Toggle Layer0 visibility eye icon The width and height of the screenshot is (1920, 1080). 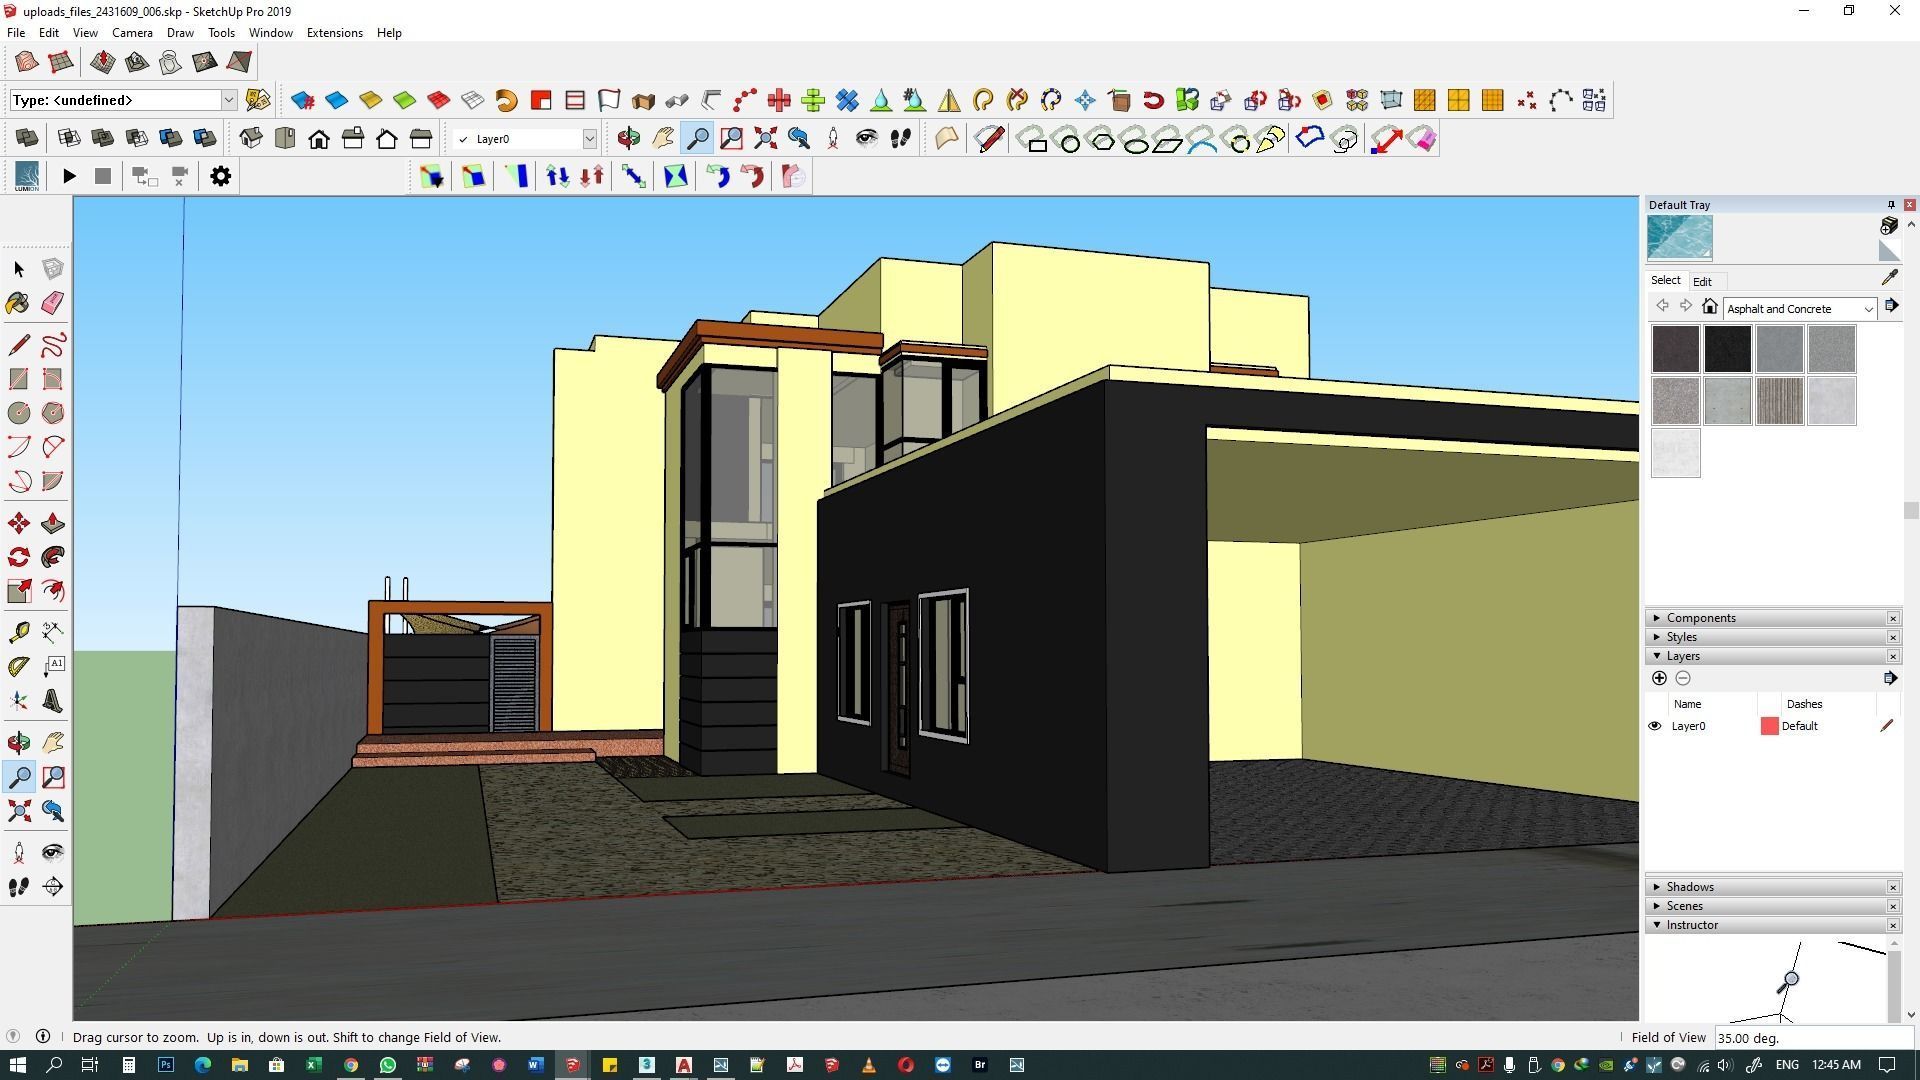[1655, 726]
